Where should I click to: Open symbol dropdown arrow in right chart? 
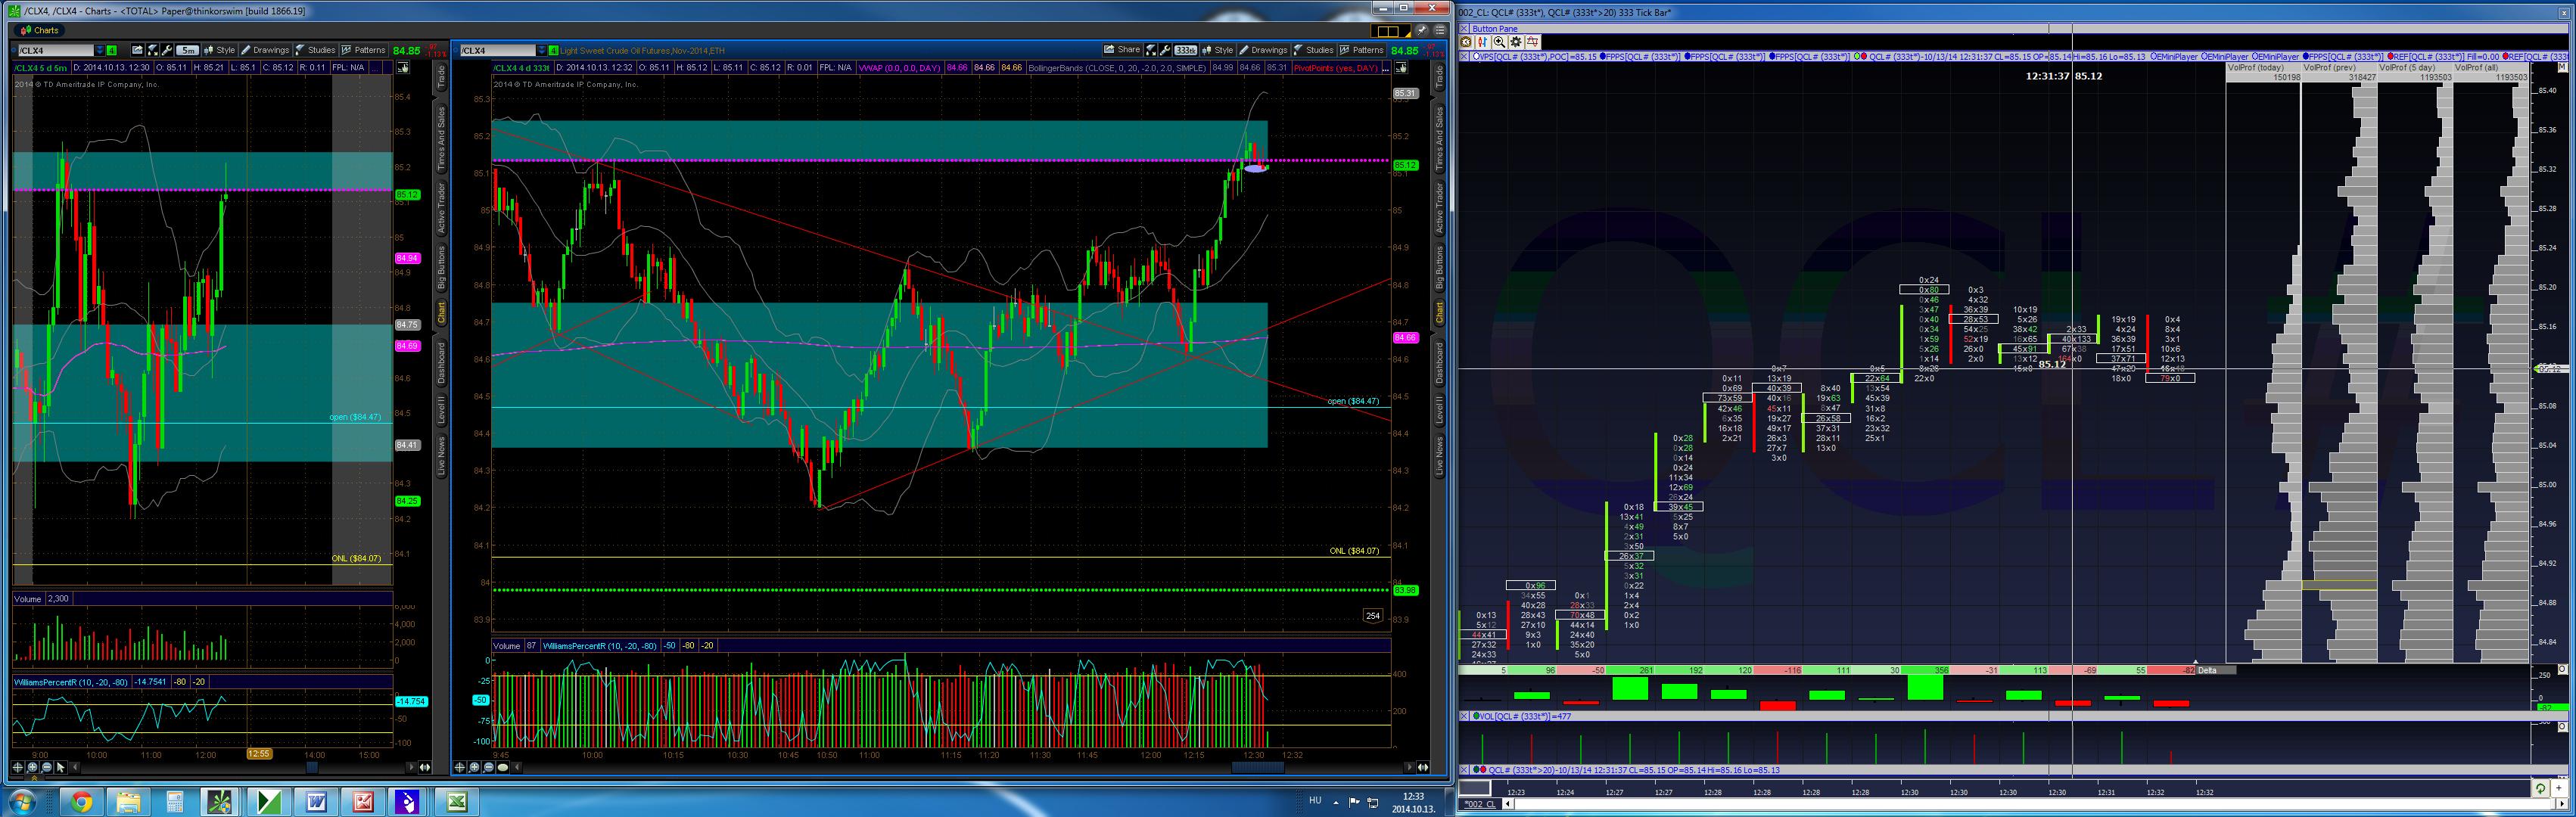(x=541, y=50)
